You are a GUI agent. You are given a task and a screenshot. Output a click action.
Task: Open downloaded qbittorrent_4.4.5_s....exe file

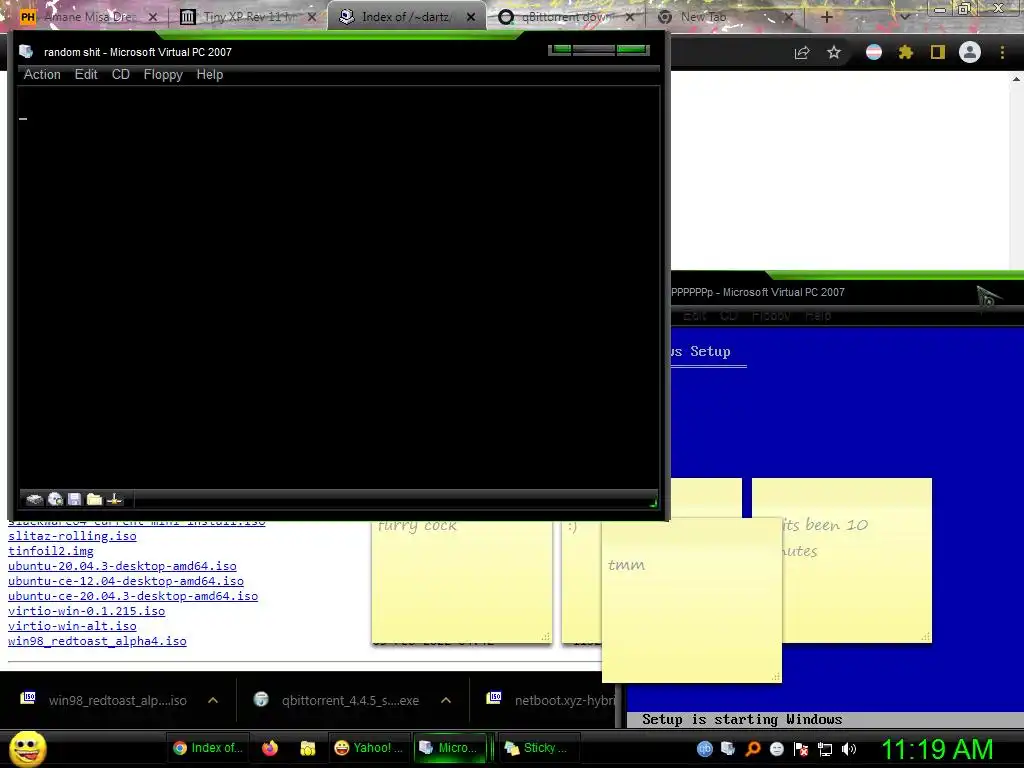(x=338, y=700)
